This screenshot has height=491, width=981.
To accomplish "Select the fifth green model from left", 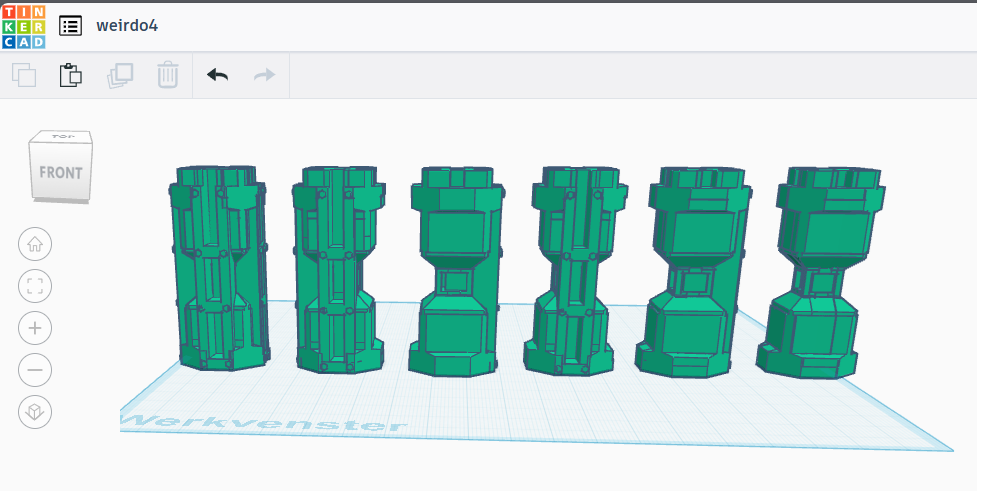I will pos(694,272).
